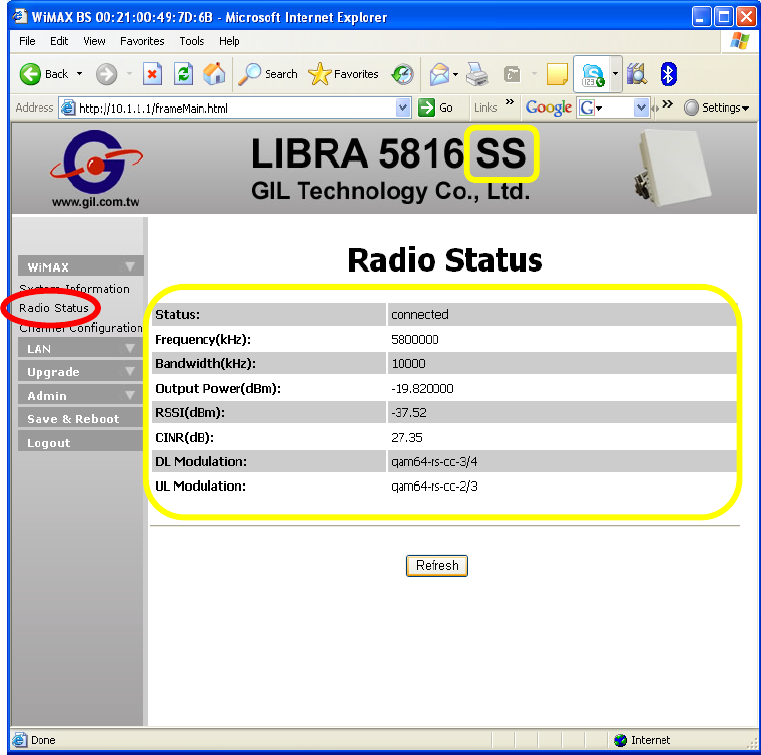
Task: Refresh page using green arrows toolbar icon
Action: pos(183,74)
